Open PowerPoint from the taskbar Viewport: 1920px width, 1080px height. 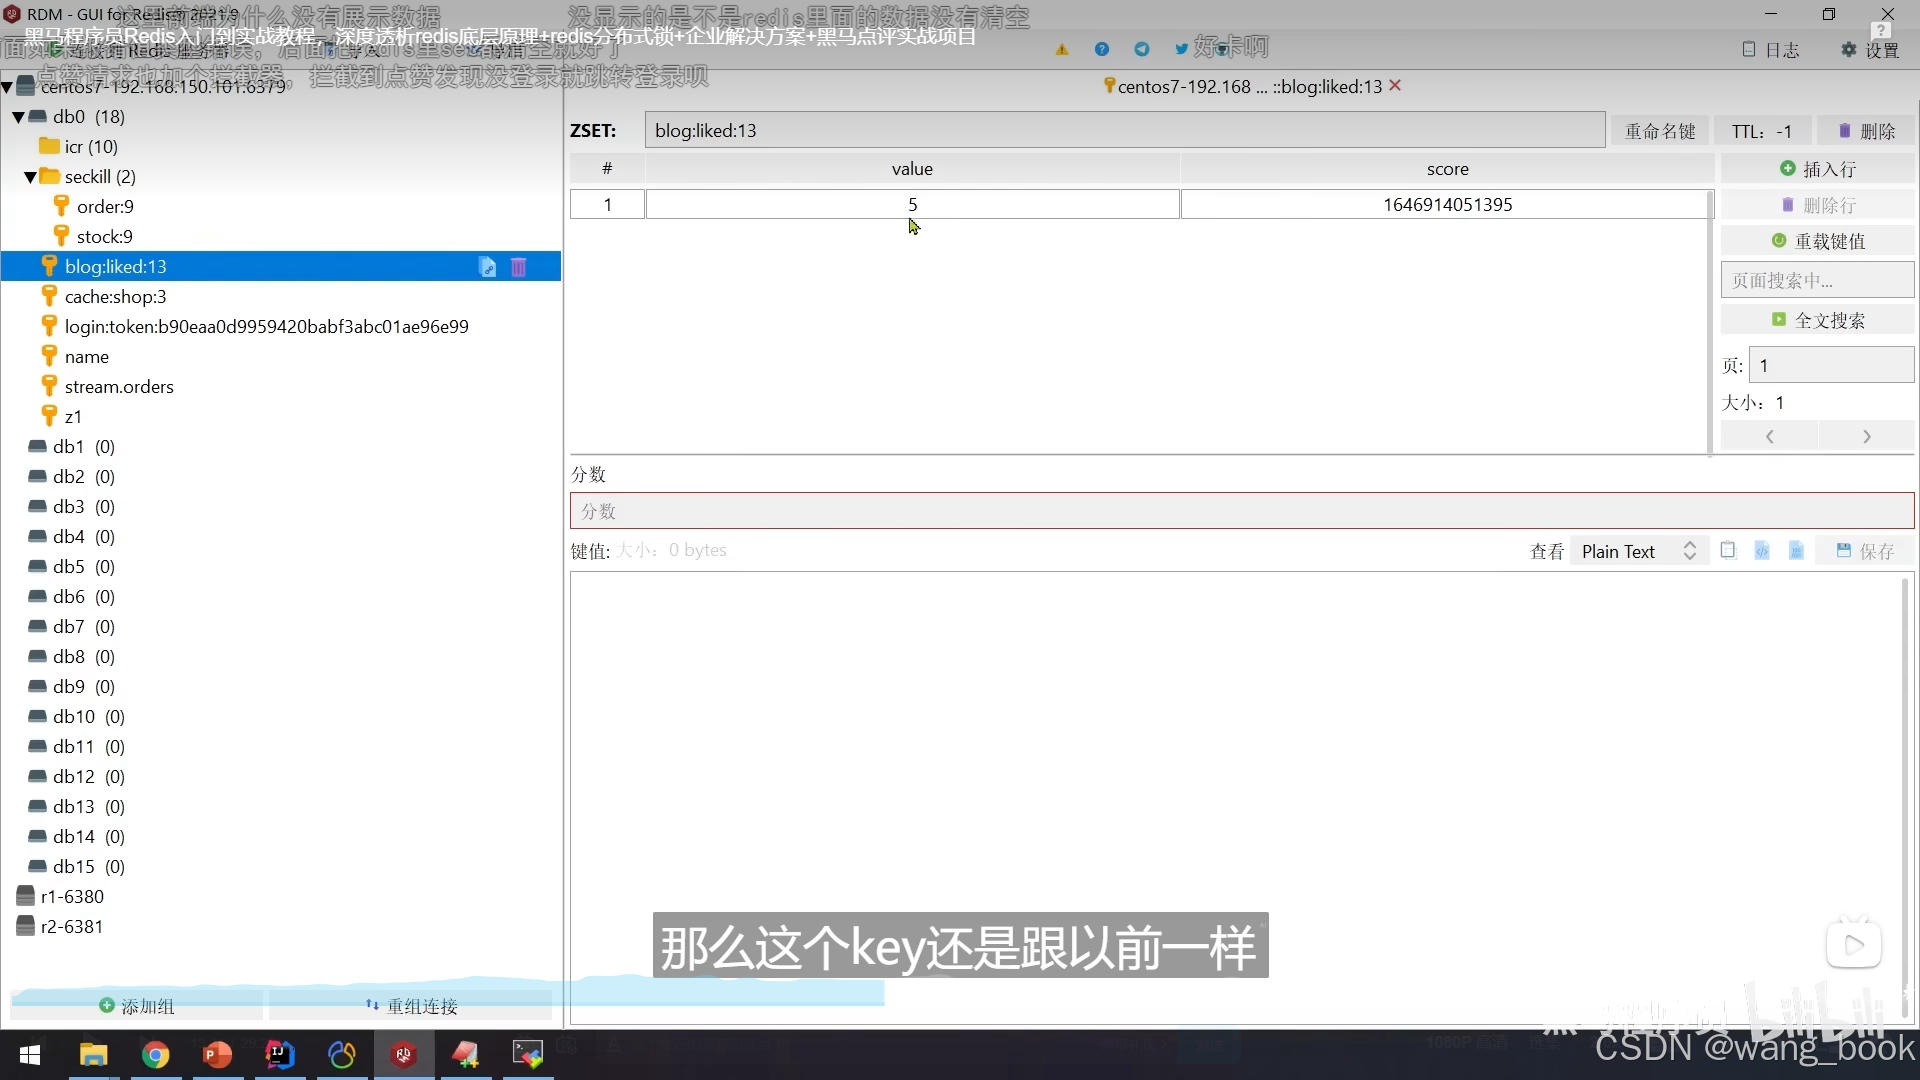(217, 1055)
